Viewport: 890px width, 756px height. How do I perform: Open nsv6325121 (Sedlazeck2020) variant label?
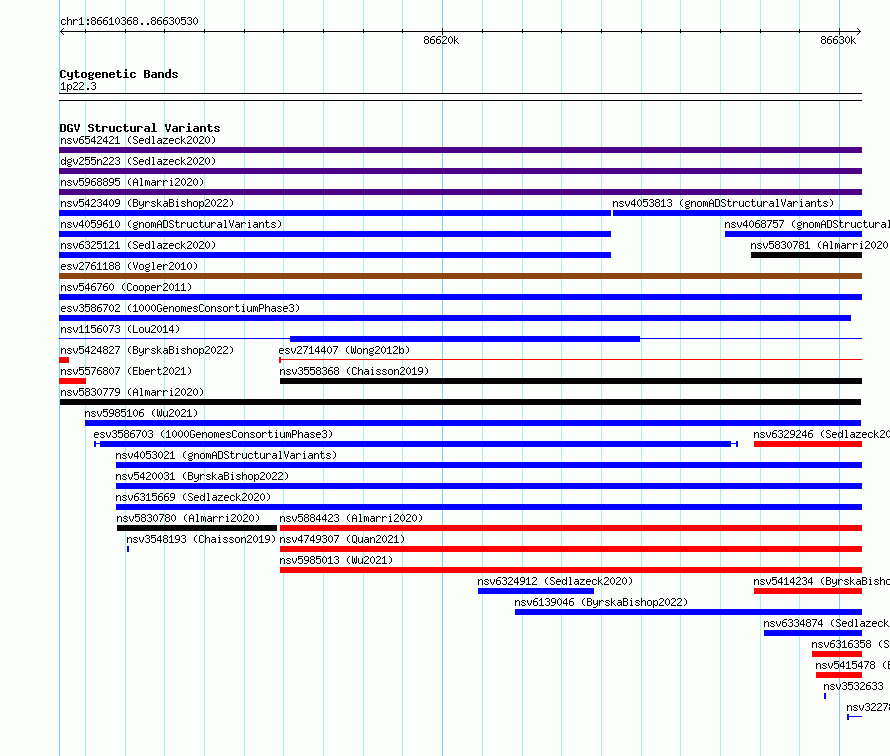(x=138, y=245)
